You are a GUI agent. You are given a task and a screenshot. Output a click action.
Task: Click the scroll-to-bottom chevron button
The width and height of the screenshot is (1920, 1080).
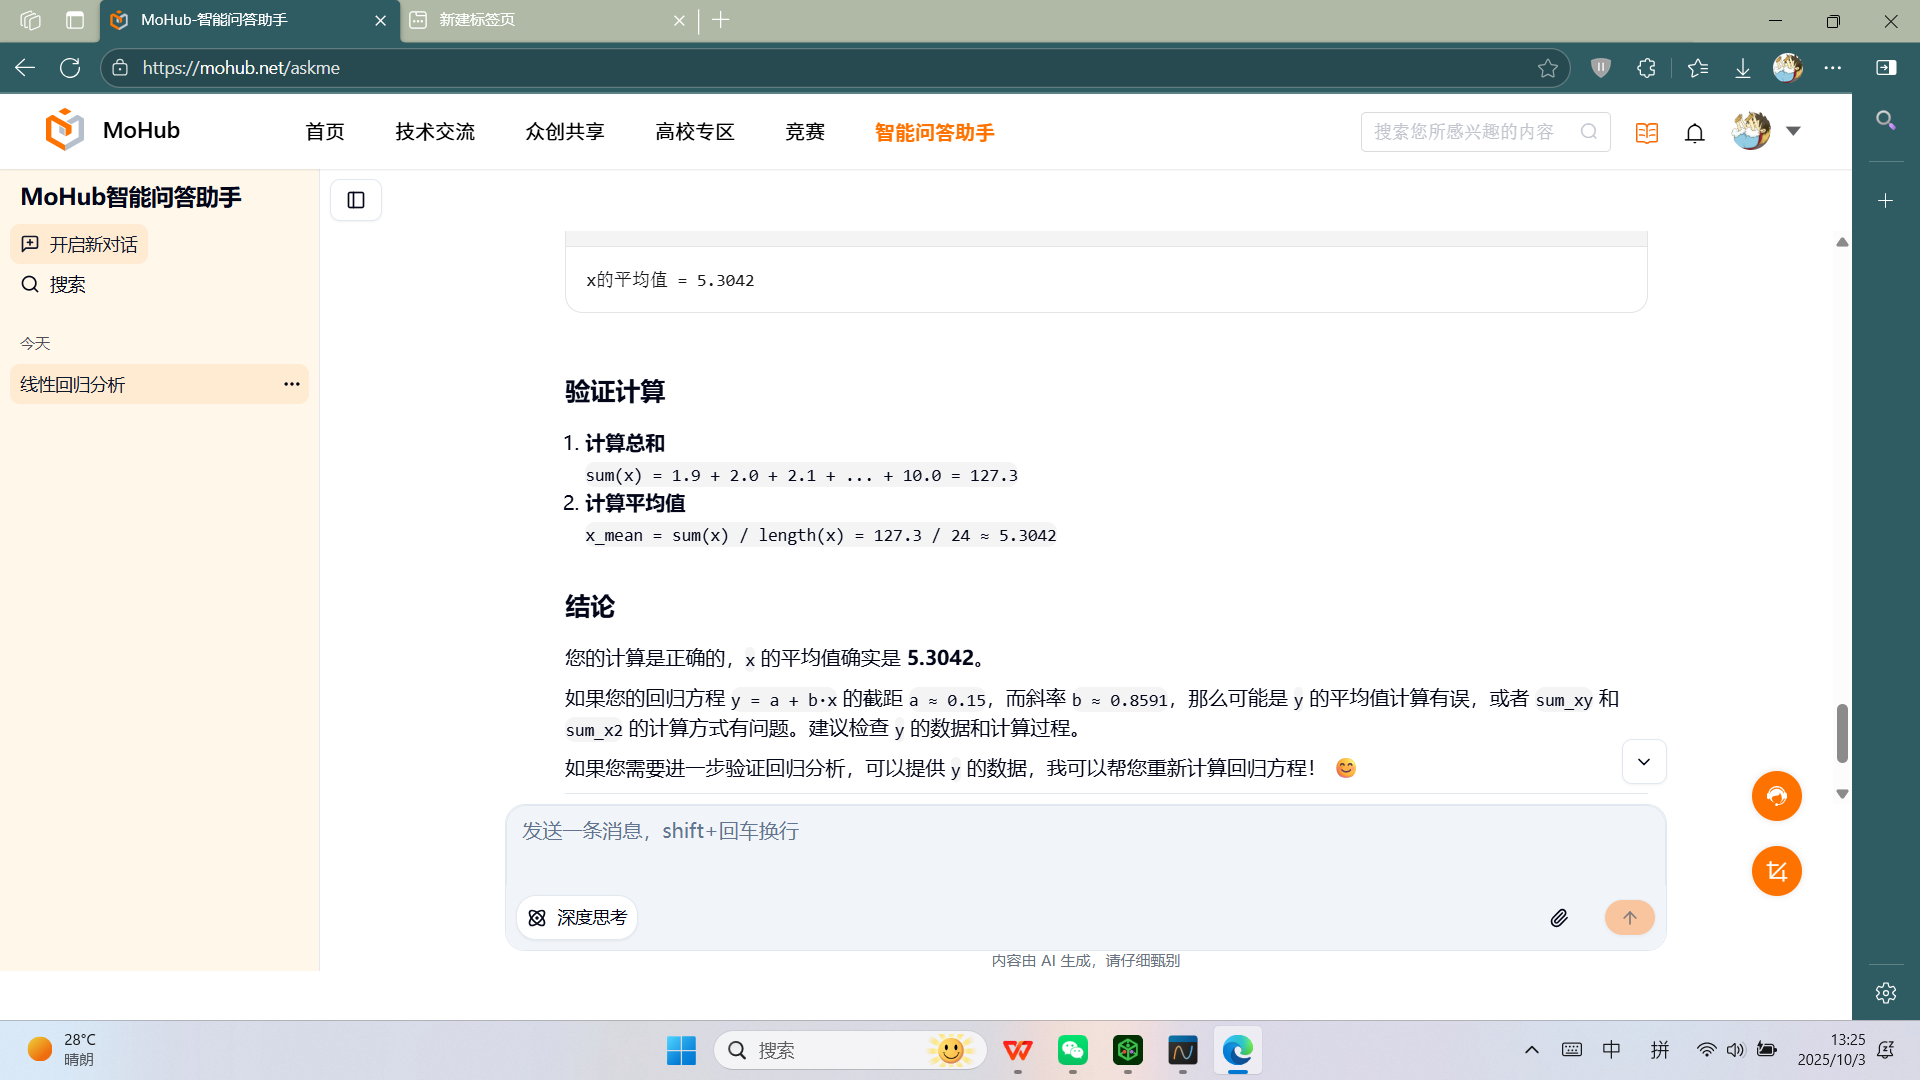coord(1644,762)
